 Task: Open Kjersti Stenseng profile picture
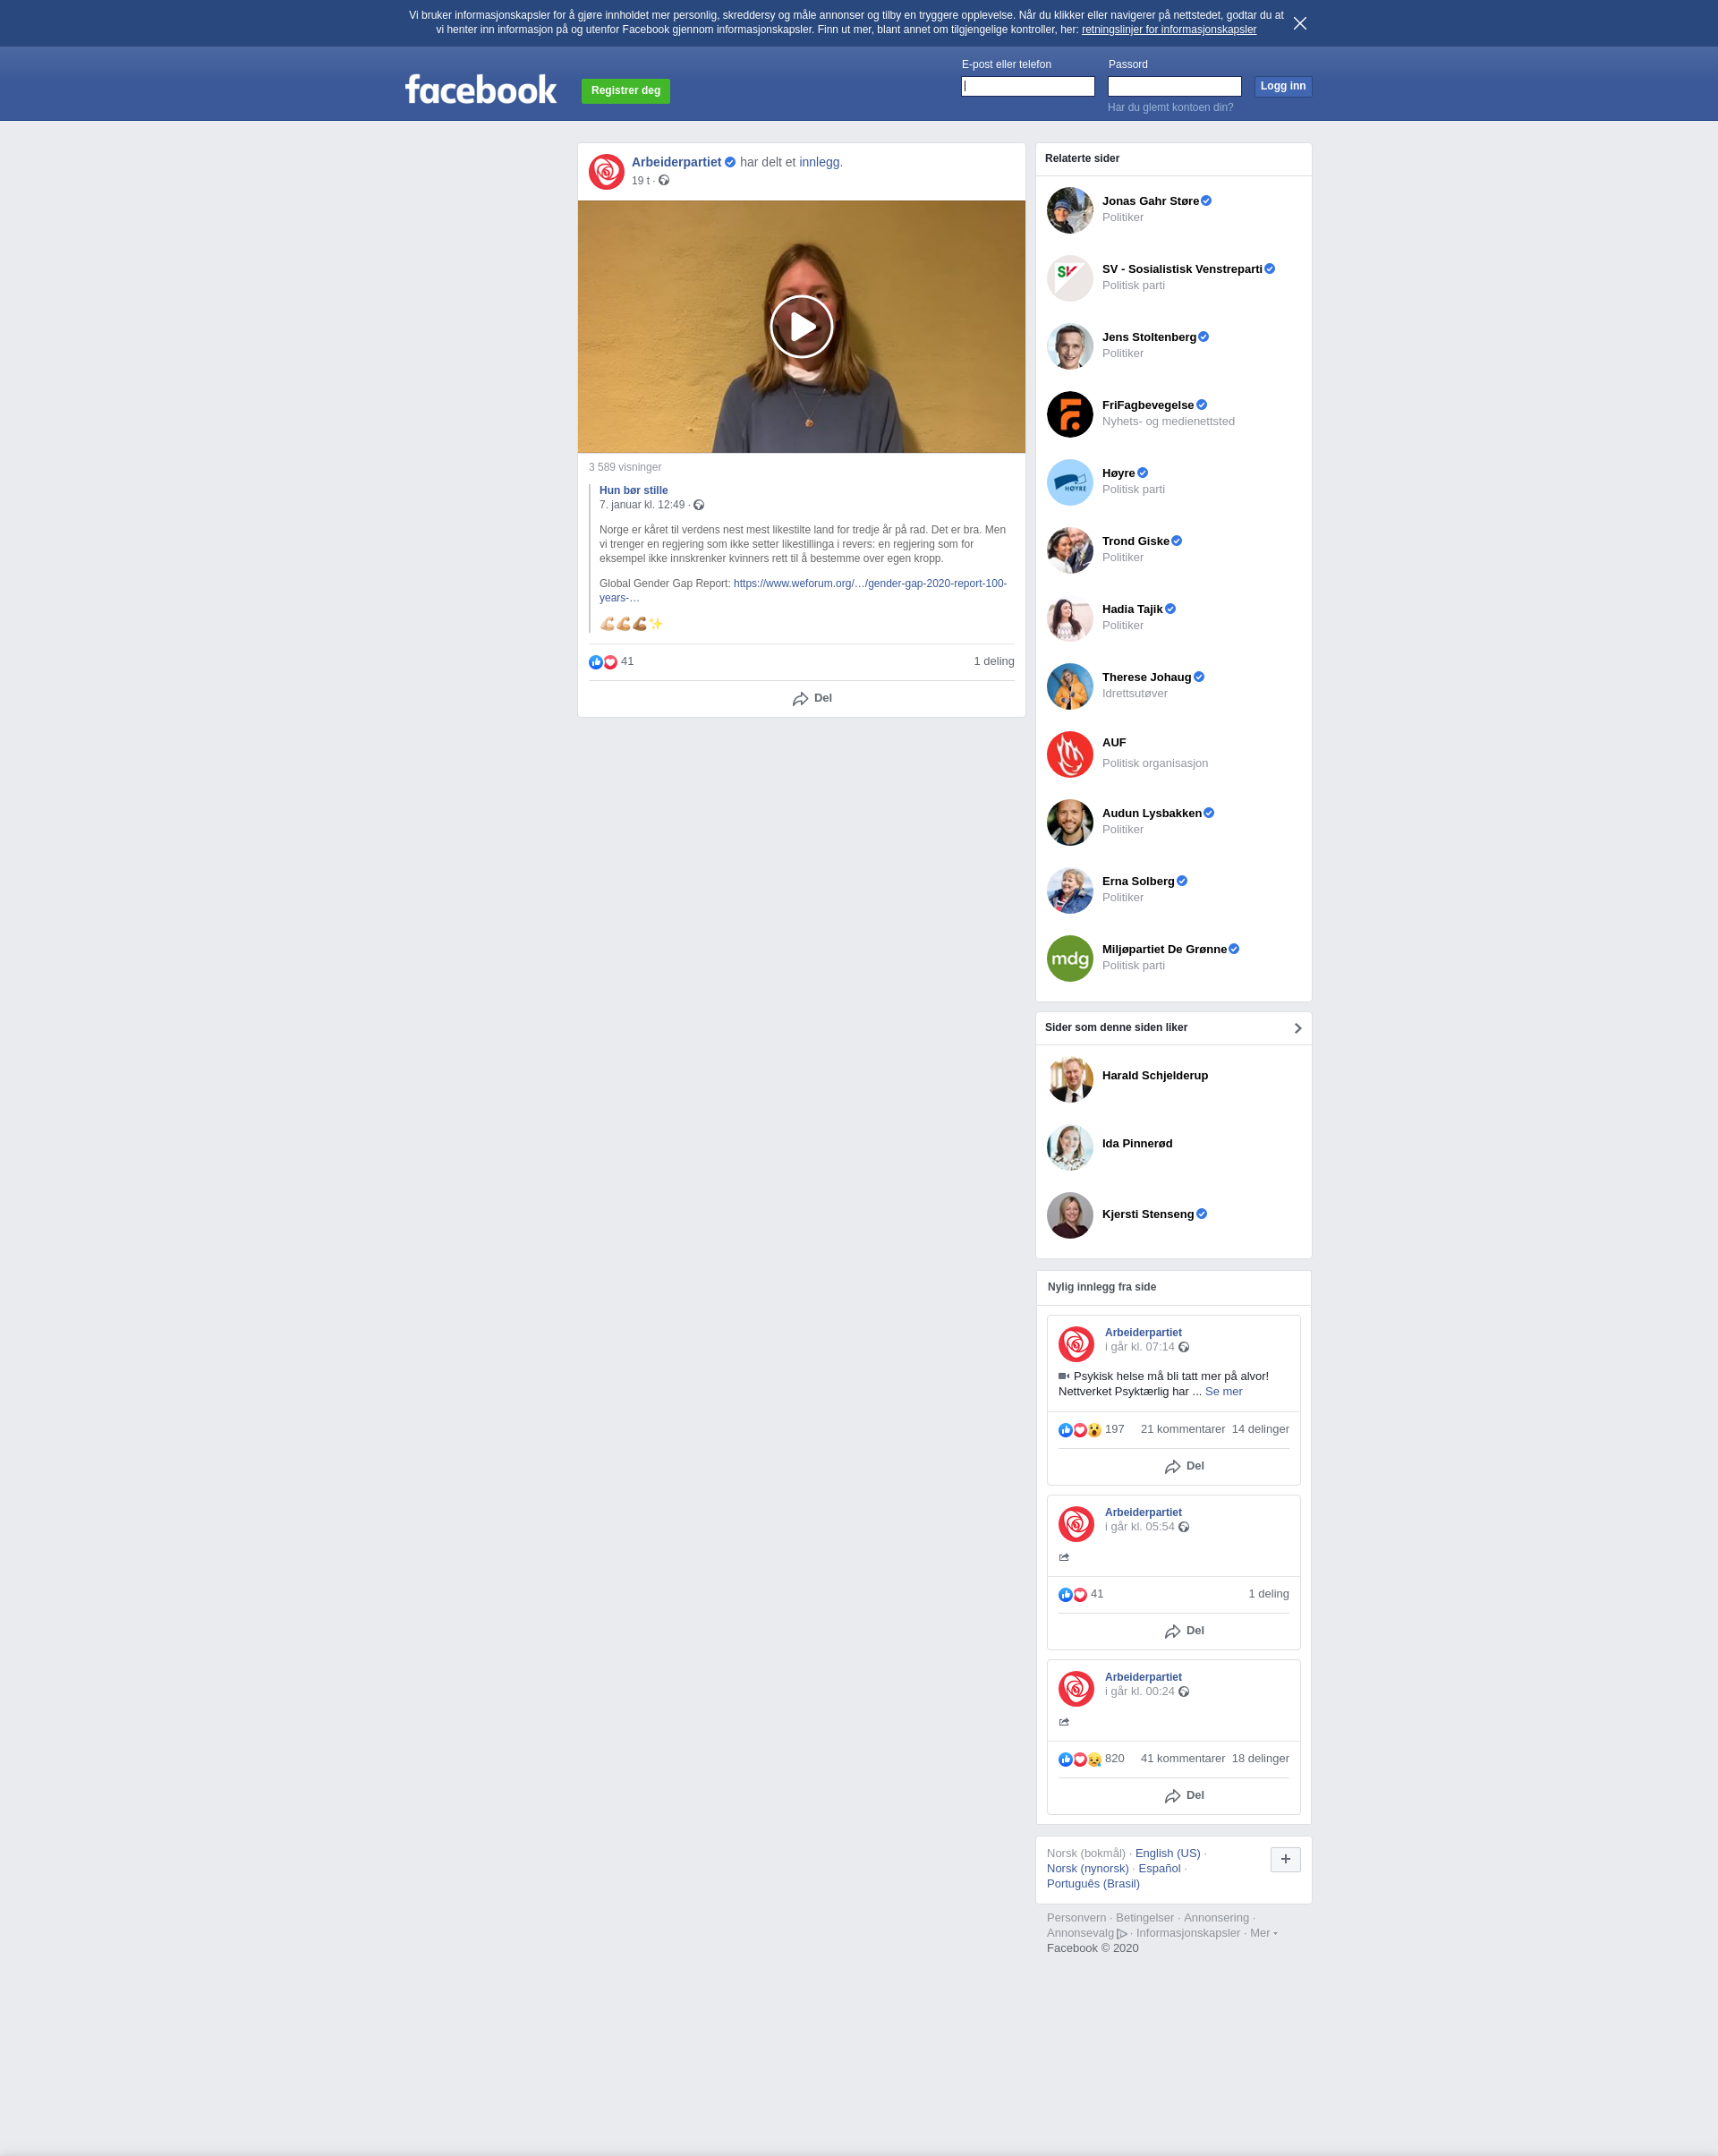(x=1069, y=1215)
